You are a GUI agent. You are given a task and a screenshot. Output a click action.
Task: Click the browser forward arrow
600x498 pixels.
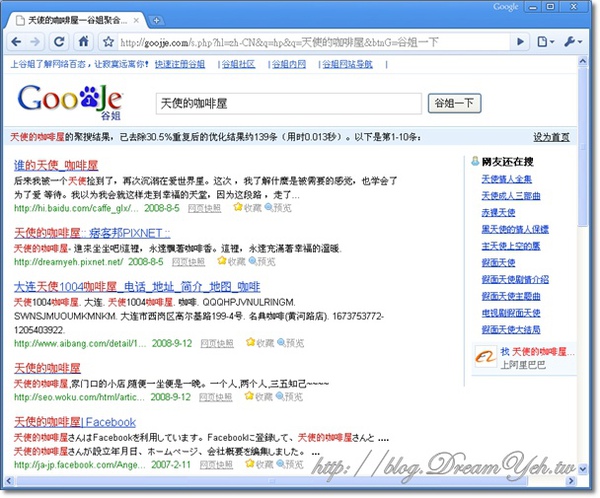click(35, 42)
